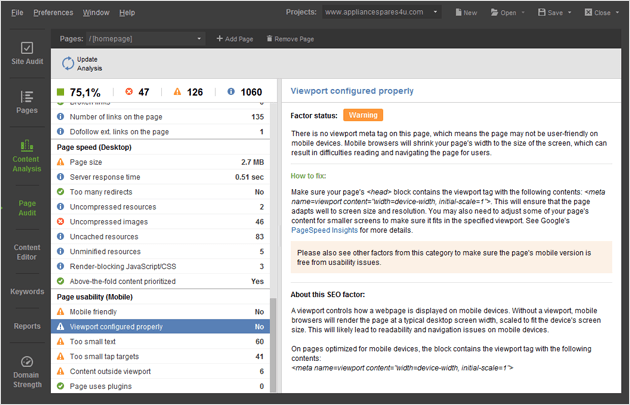Click Remove Page in the toolbar

click(x=290, y=39)
